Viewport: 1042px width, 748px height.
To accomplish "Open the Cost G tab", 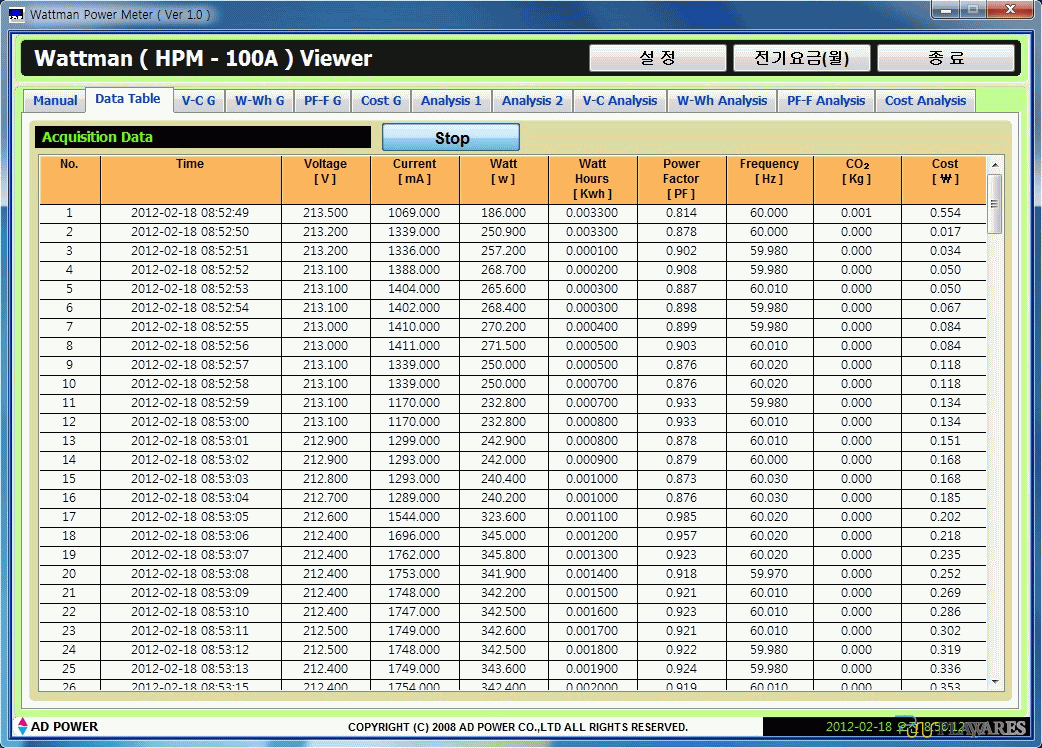I will pos(381,100).
